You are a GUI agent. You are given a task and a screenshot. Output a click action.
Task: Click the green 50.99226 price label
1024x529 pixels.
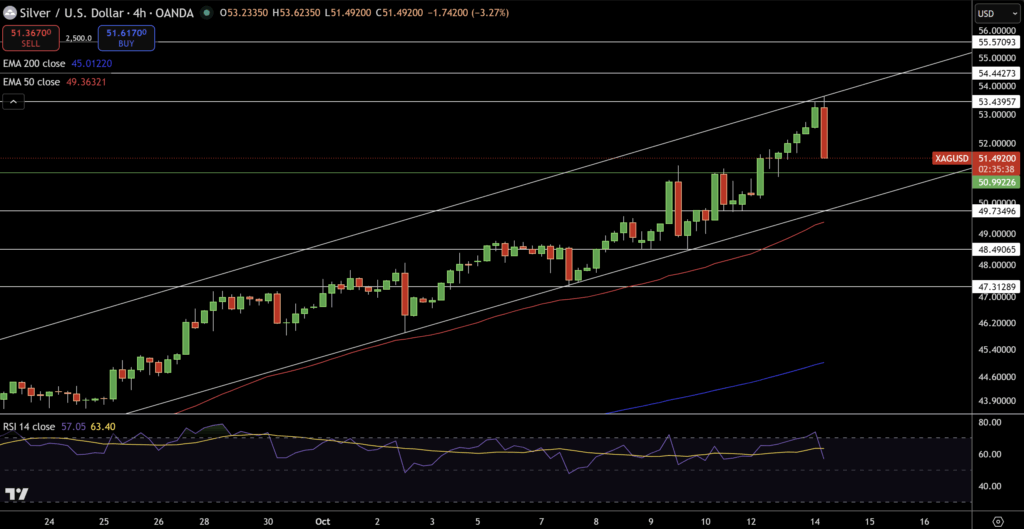(x=997, y=183)
